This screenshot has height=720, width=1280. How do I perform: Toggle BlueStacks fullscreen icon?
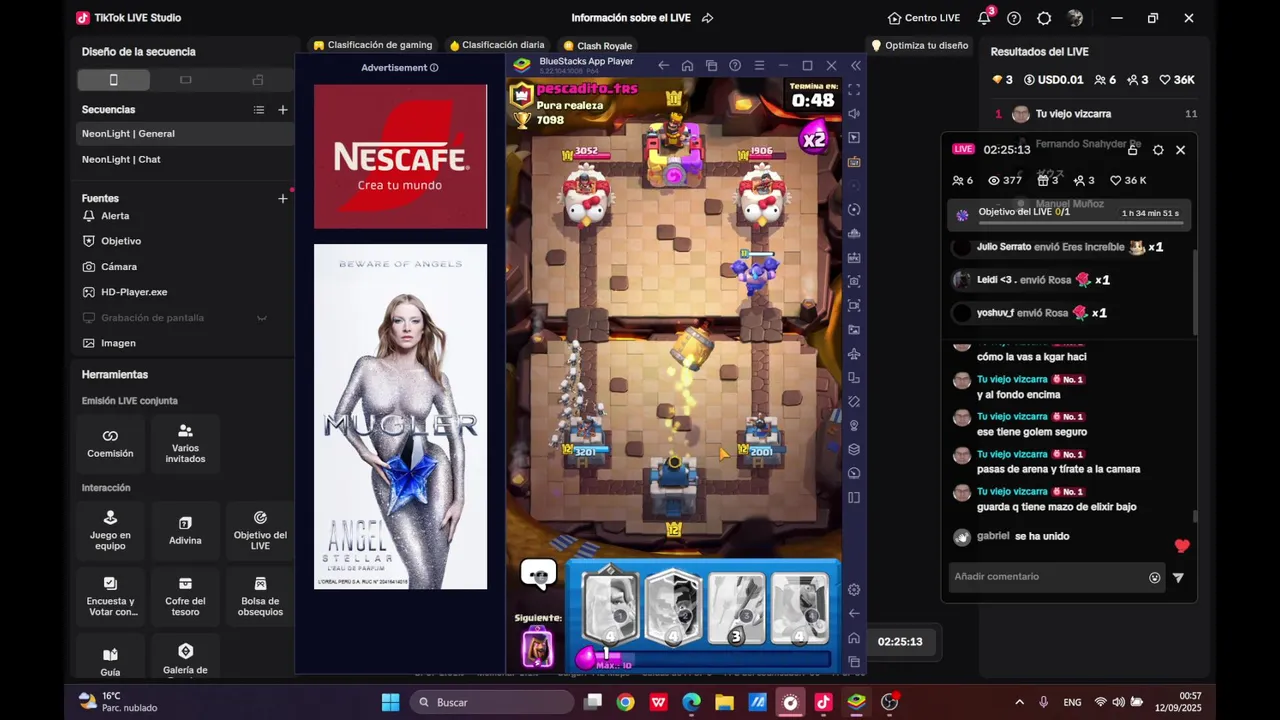pyautogui.click(x=854, y=89)
